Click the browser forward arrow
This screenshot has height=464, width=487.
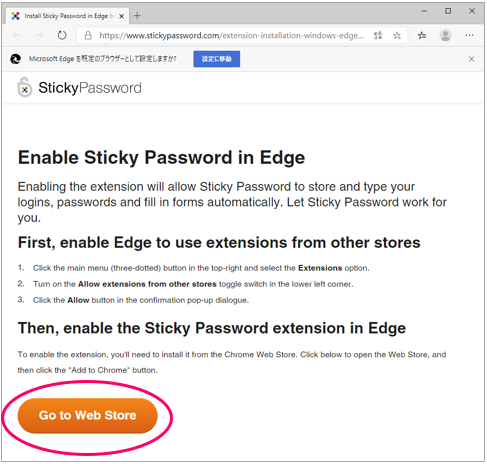coord(39,35)
